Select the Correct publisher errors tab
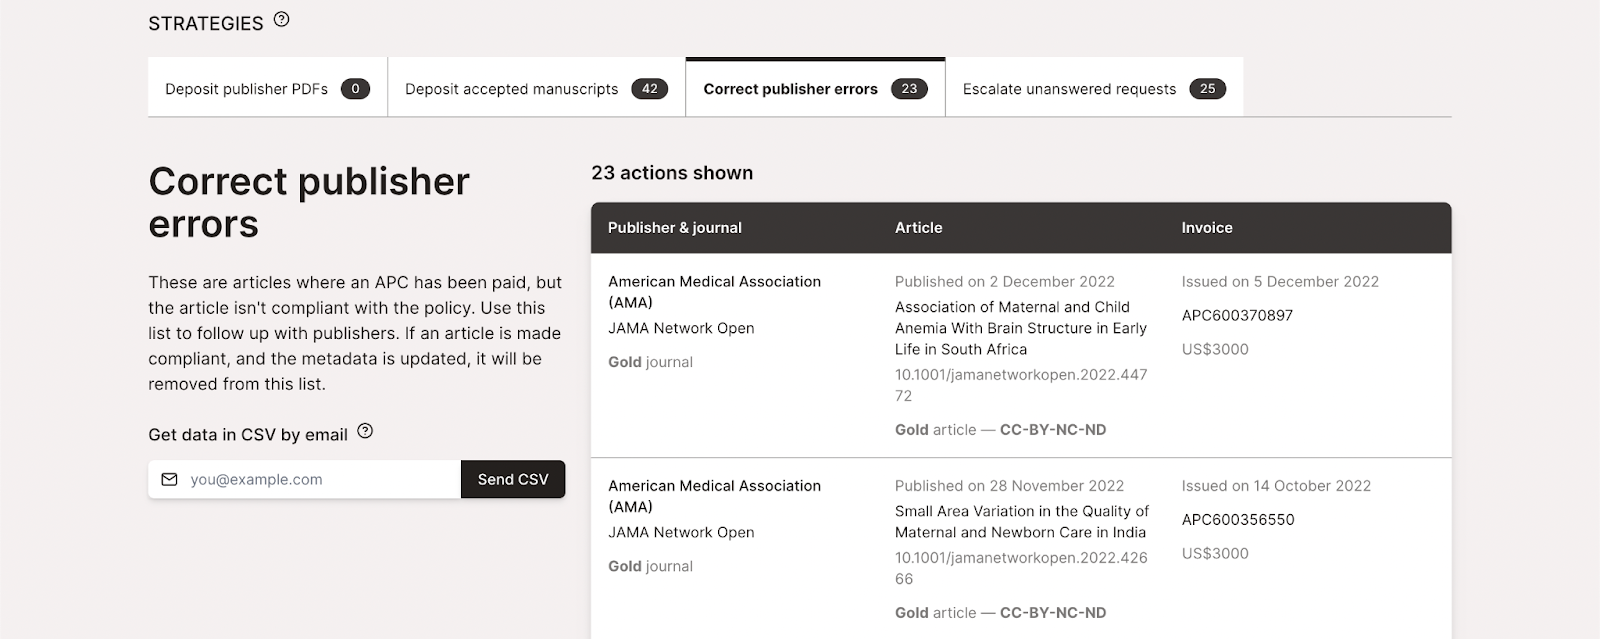Screen dimensions: 1600x639 pos(790,89)
